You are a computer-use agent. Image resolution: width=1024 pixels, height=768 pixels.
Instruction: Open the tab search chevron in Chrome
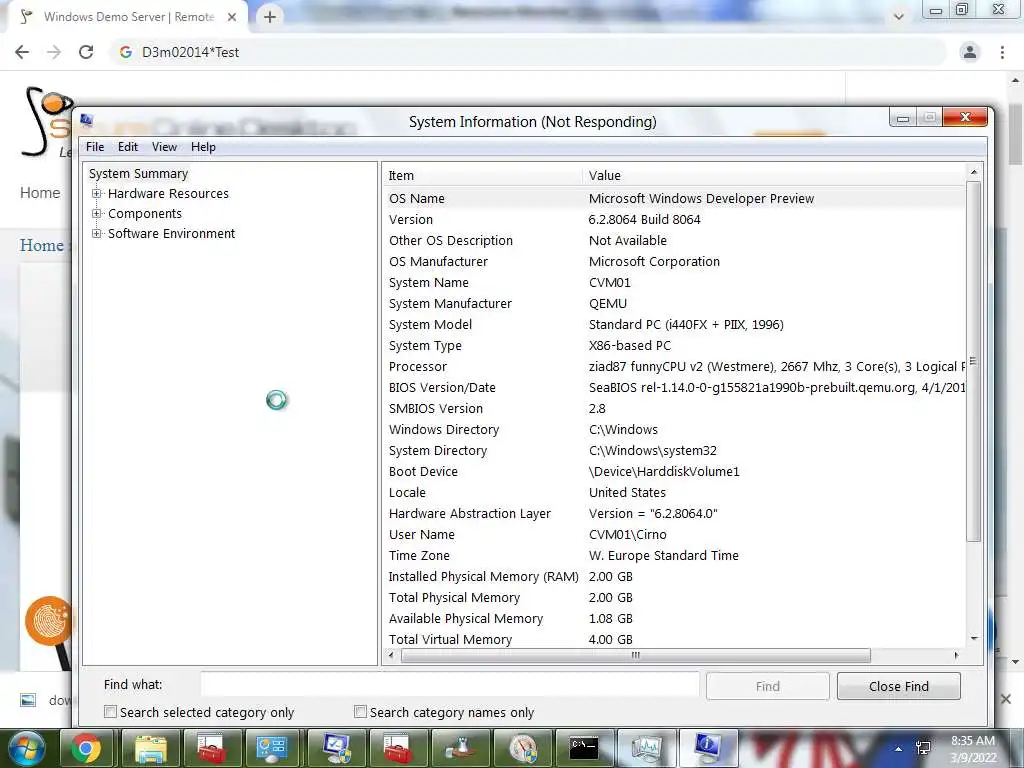899,17
